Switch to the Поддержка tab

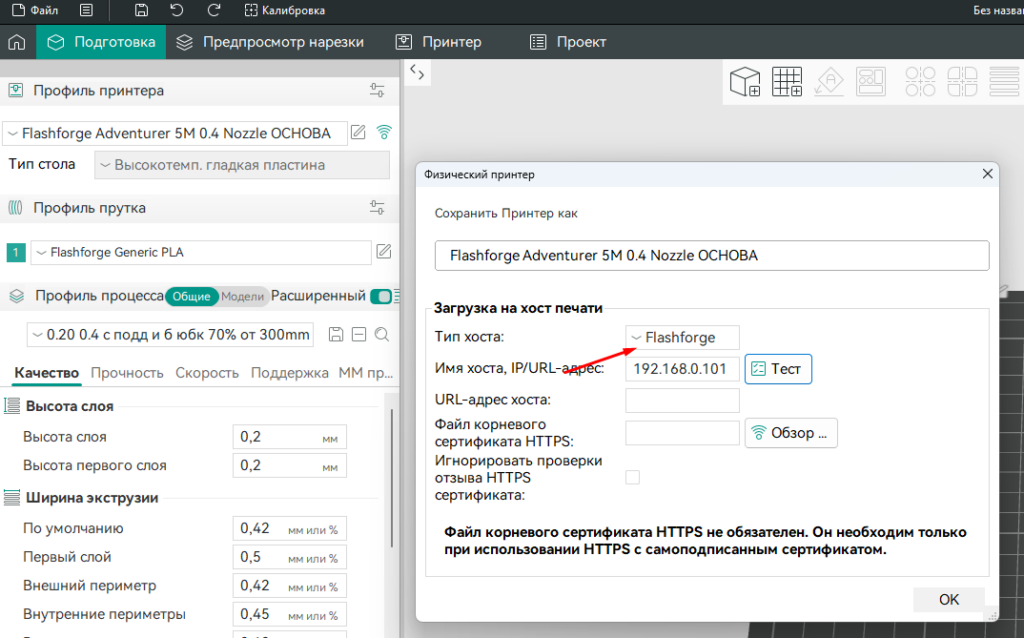[289, 373]
